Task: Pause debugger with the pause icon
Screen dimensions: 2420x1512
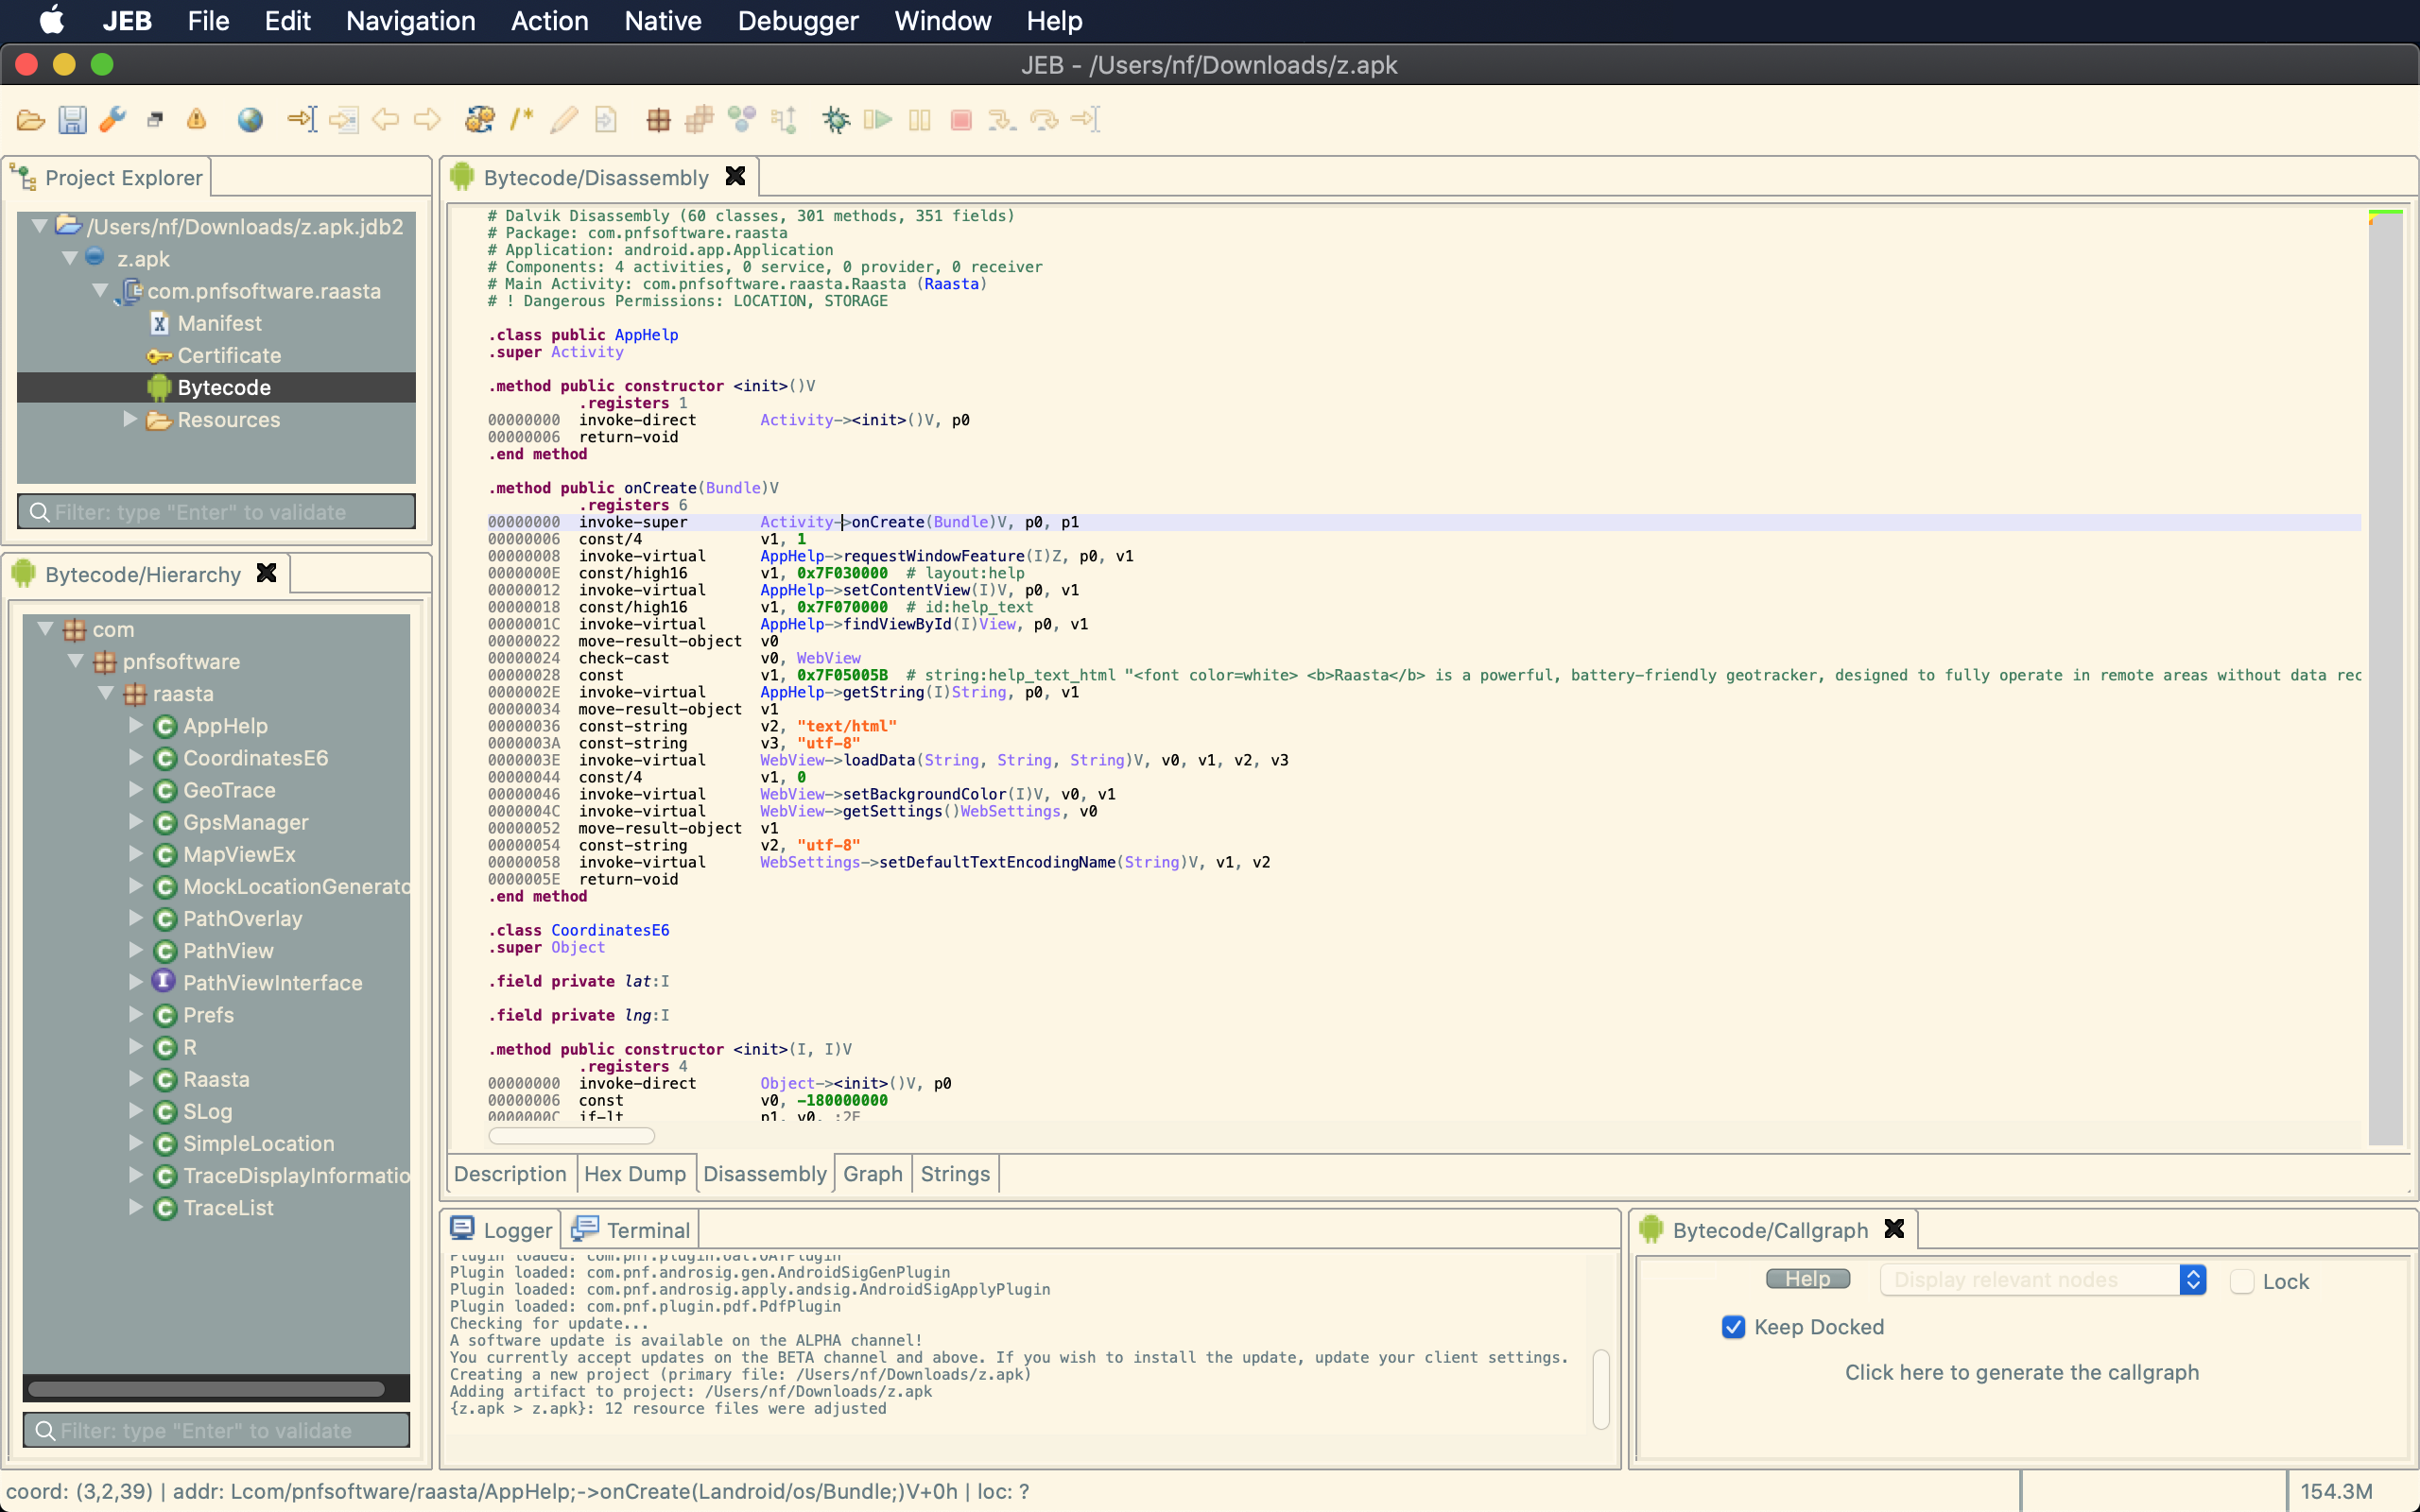Action: [920, 120]
